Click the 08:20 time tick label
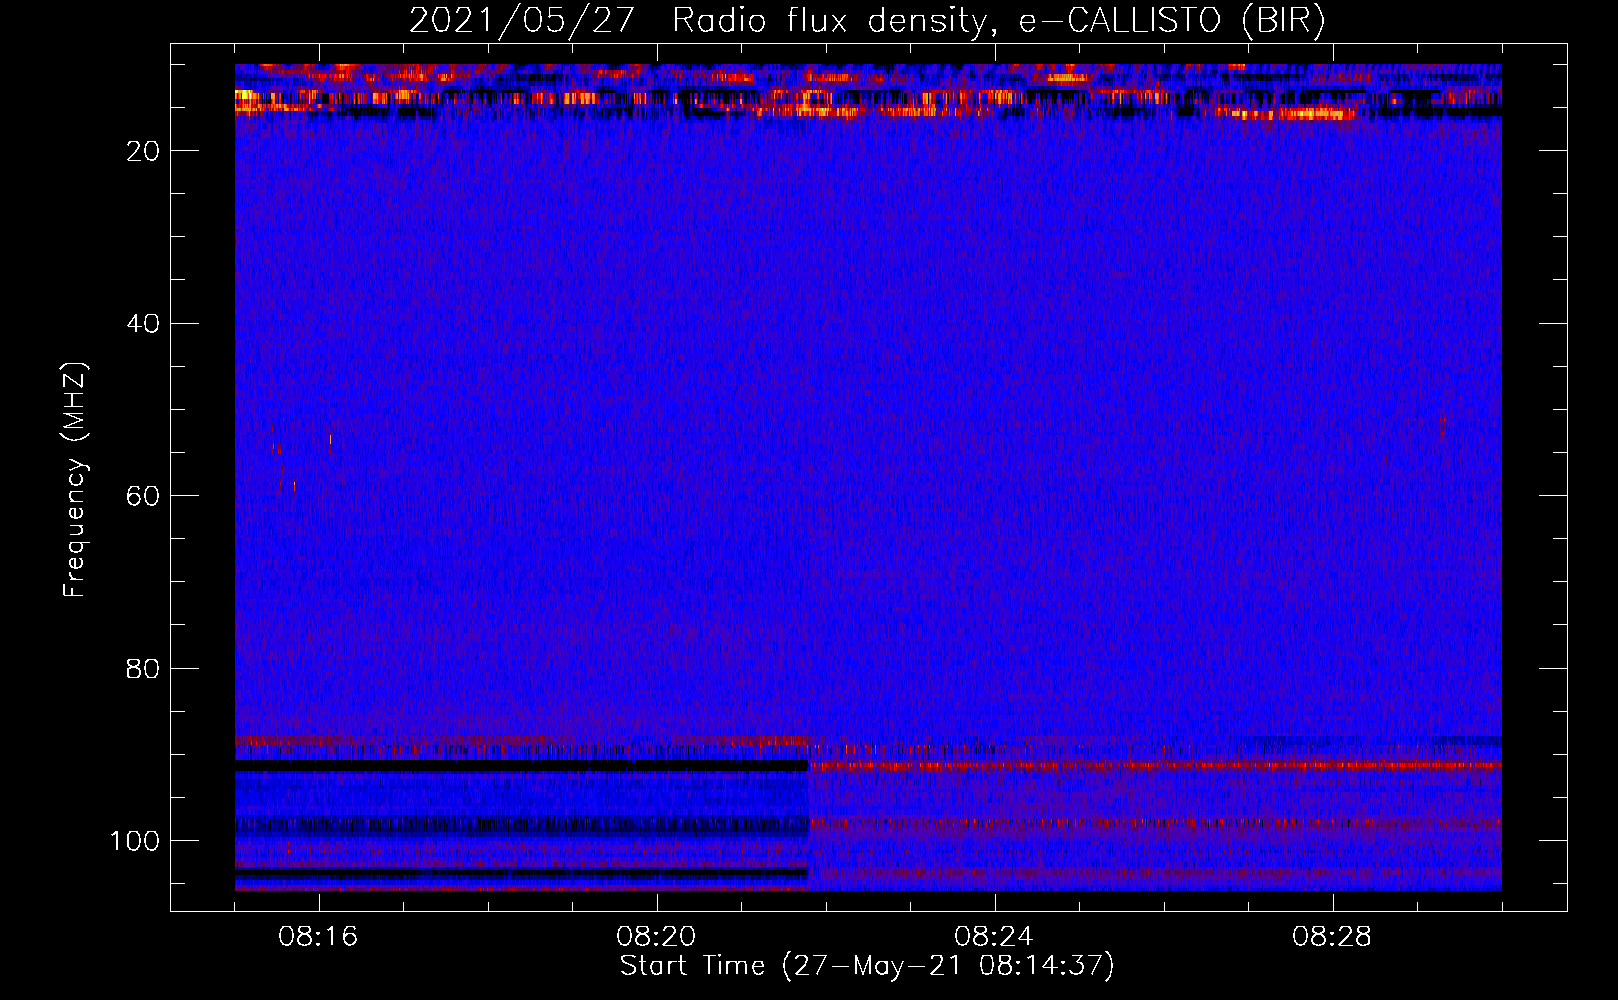 (x=656, y=937)
